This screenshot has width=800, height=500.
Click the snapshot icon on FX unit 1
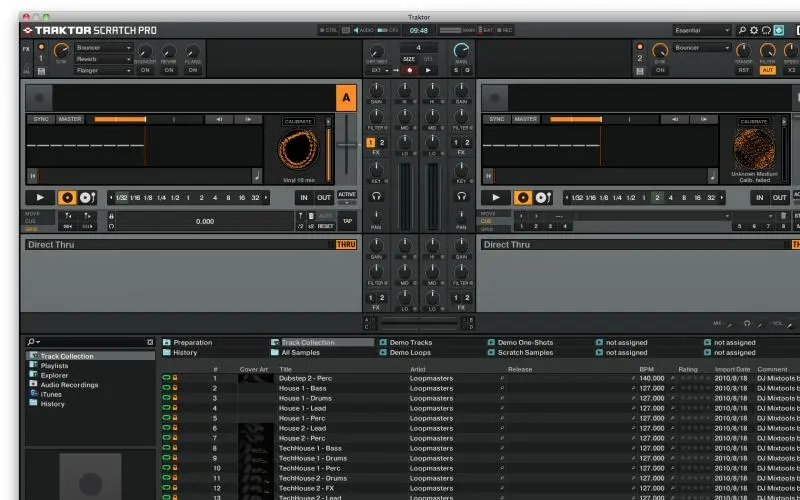pyautogui.click(x=40, y=71)
